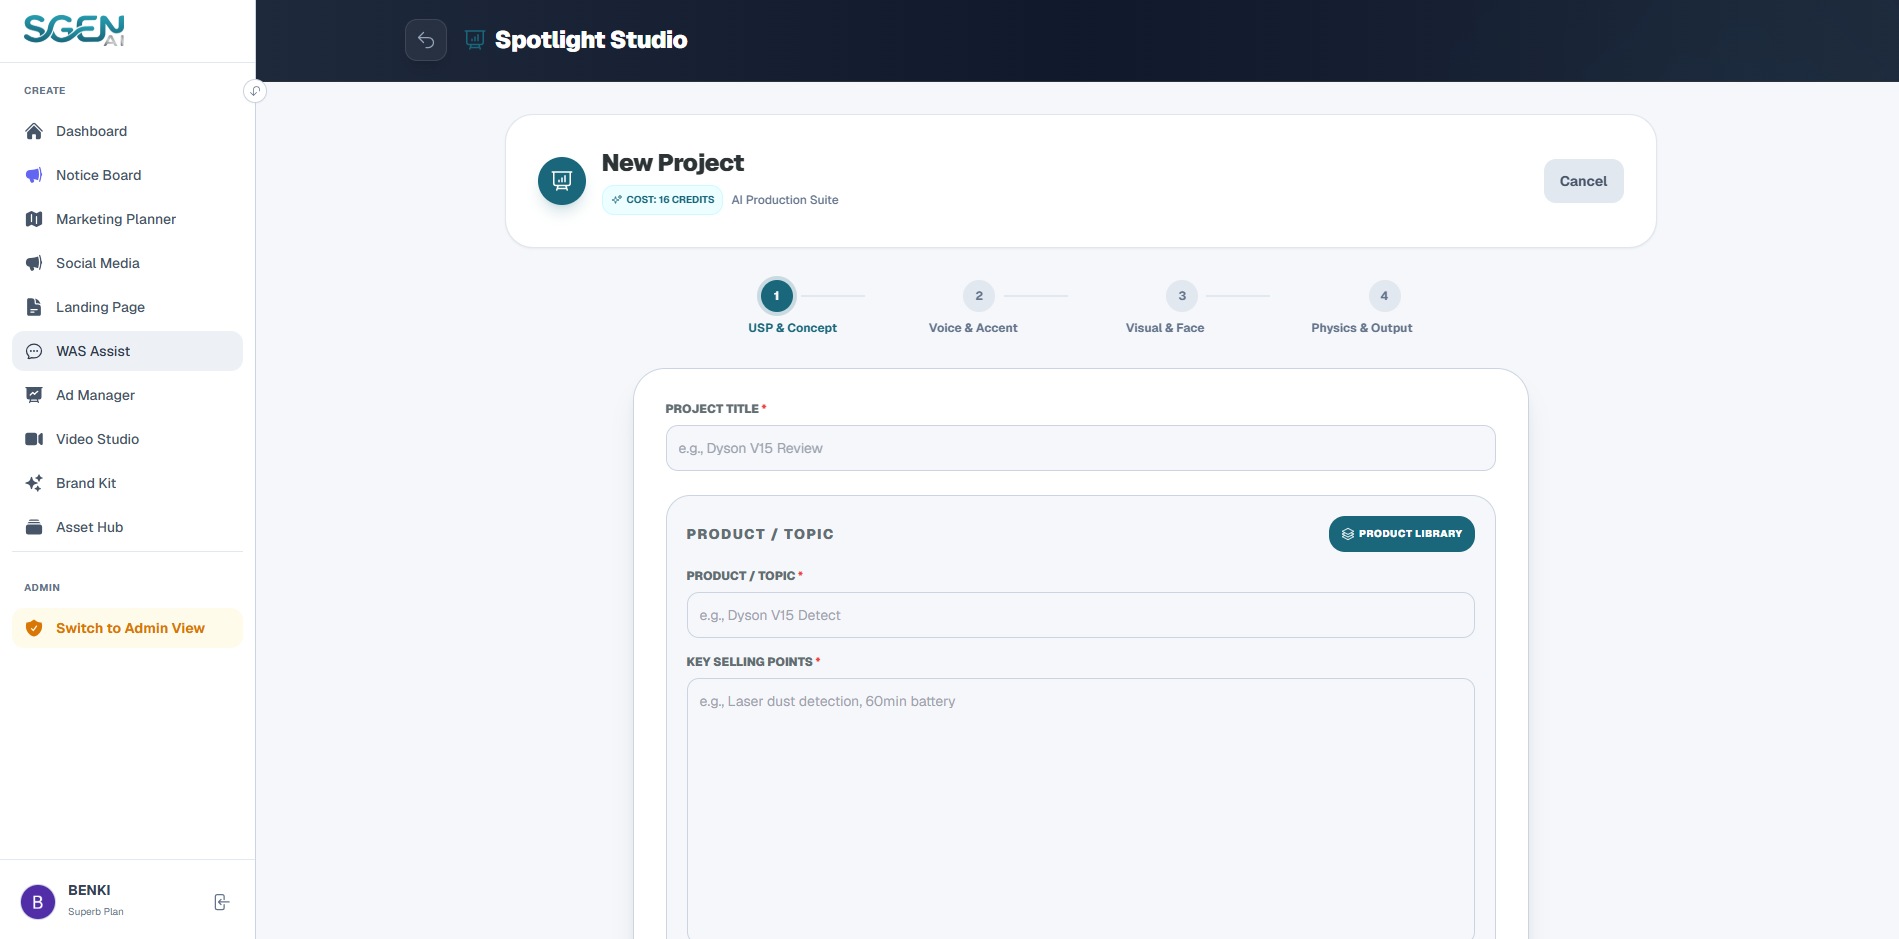Image resolution: width=1899 pixels, height=939 pixels.
Task: Go to Marketing Planner
Action: pos(127,219)
